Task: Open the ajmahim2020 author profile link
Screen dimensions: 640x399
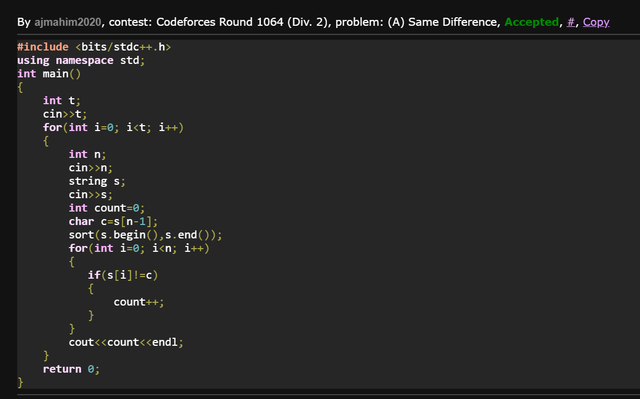Action: [x=68, y=22]
